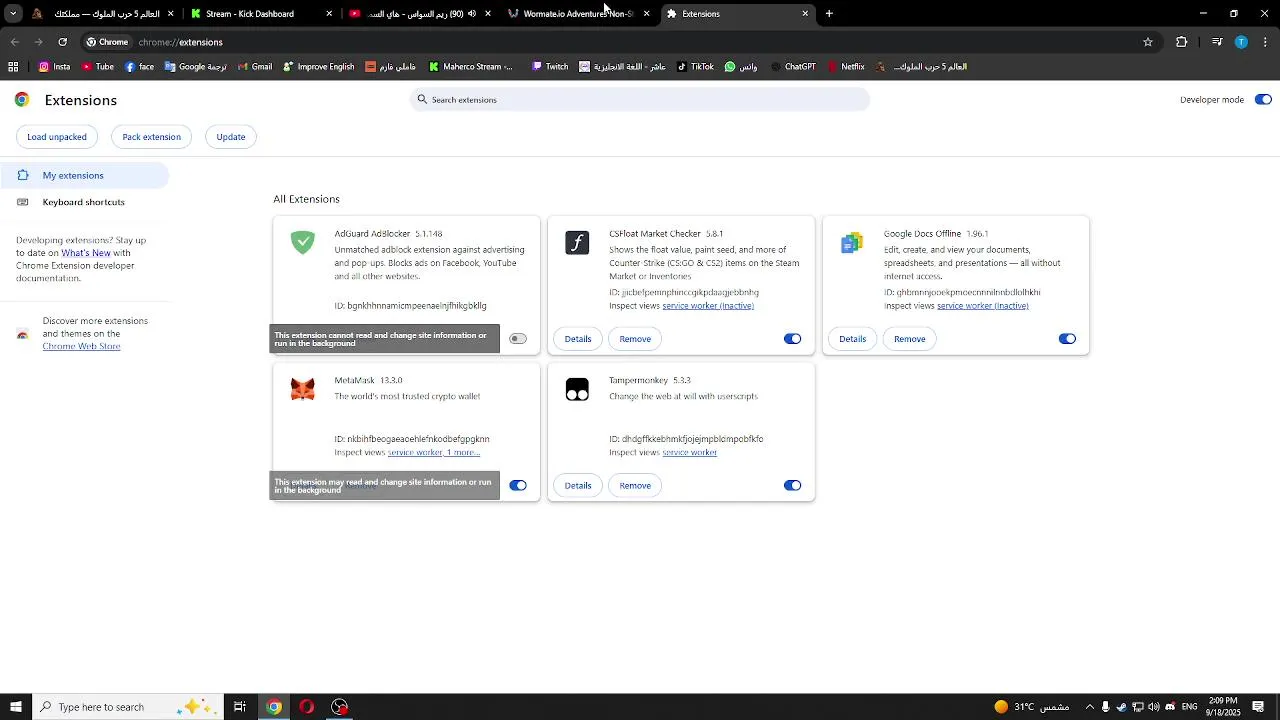Click the magnifier icon in search extensions
This screenshot has width=1280, height=720.
tap(422, 100)
